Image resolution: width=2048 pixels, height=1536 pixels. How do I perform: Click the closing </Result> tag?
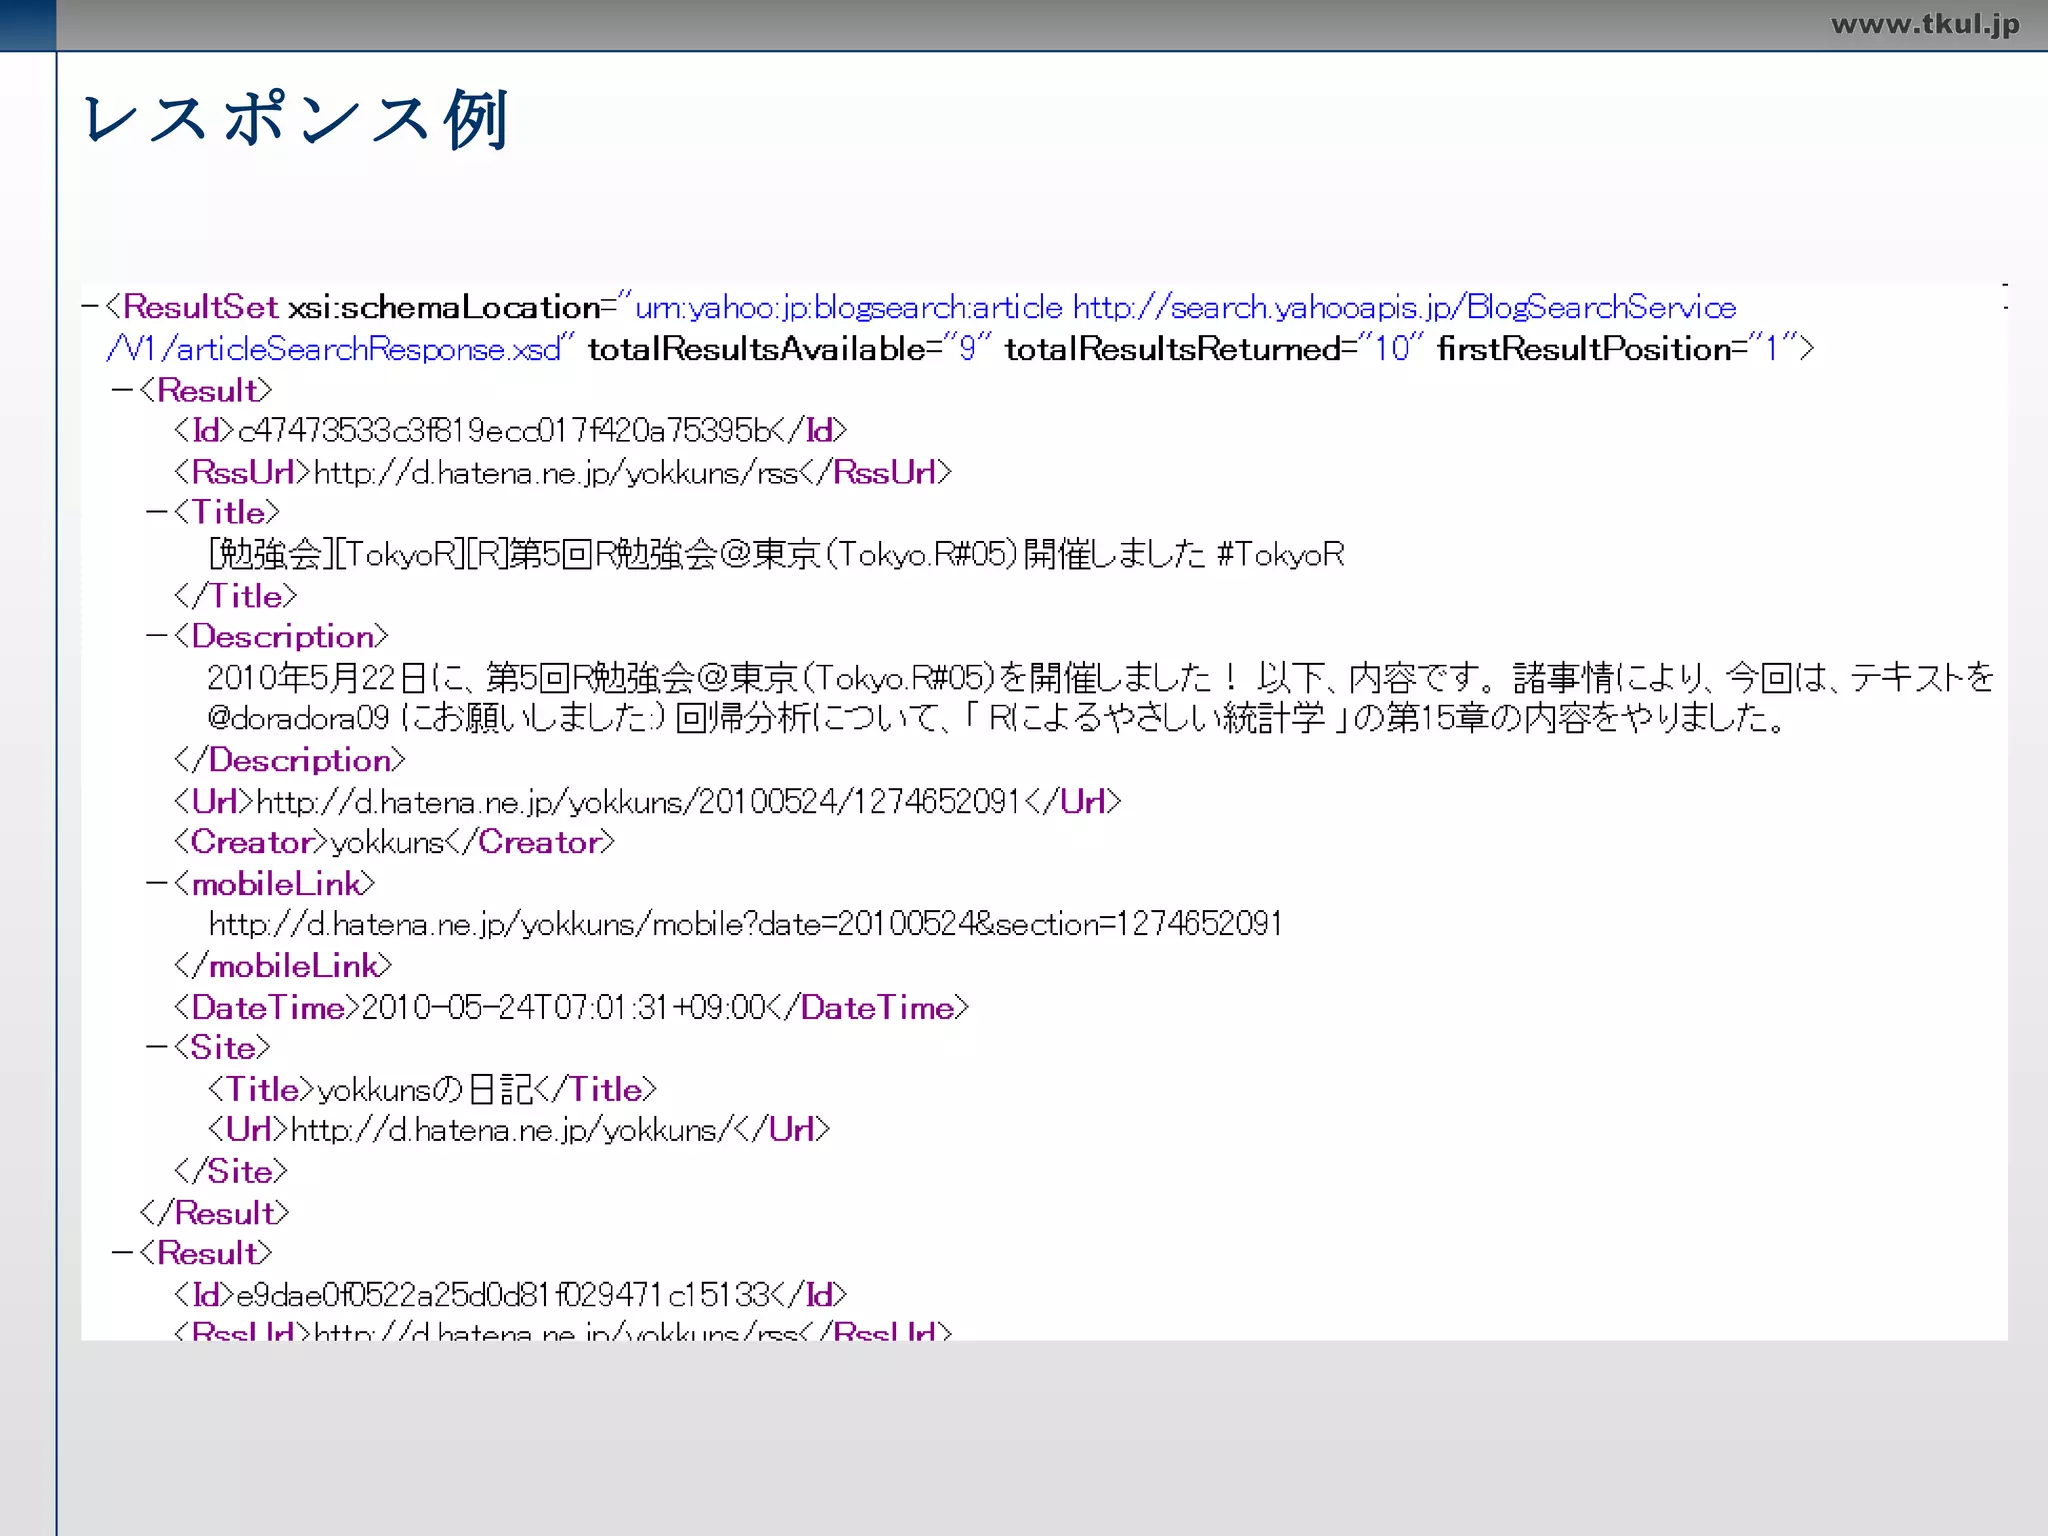click(x=215, y=1213)
